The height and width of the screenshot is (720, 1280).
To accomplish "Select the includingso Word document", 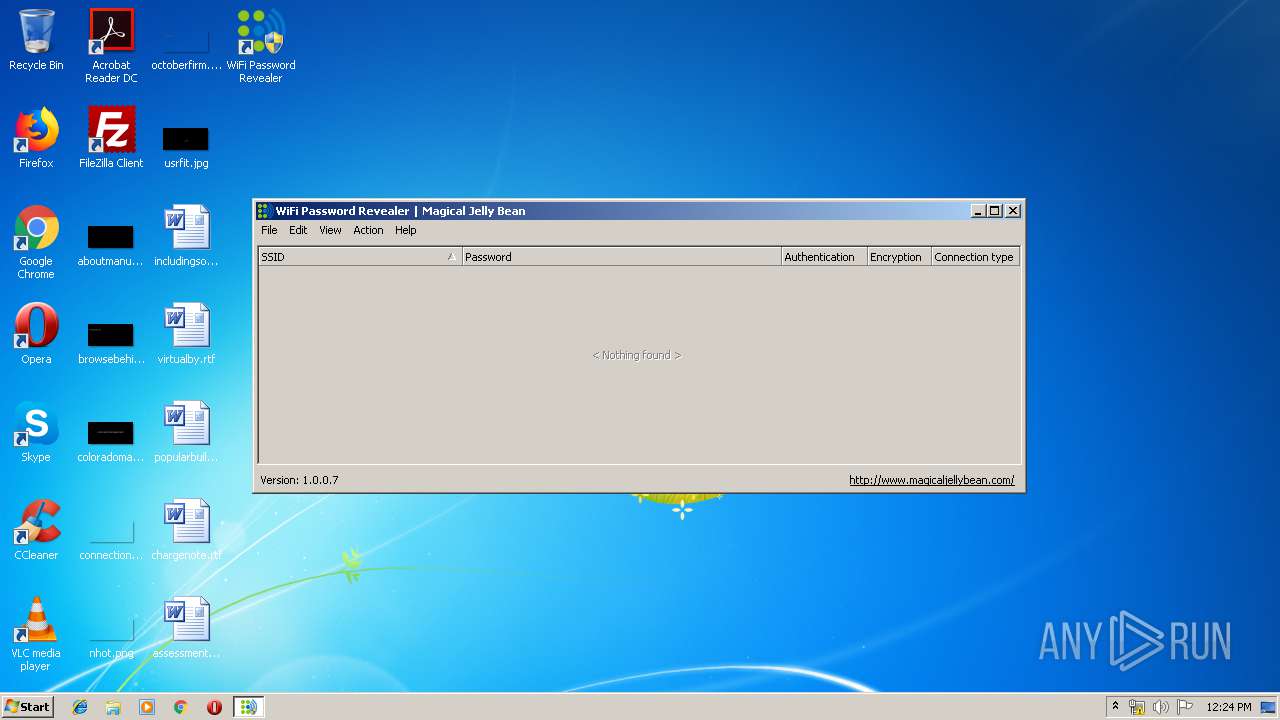I will [186, 236].
